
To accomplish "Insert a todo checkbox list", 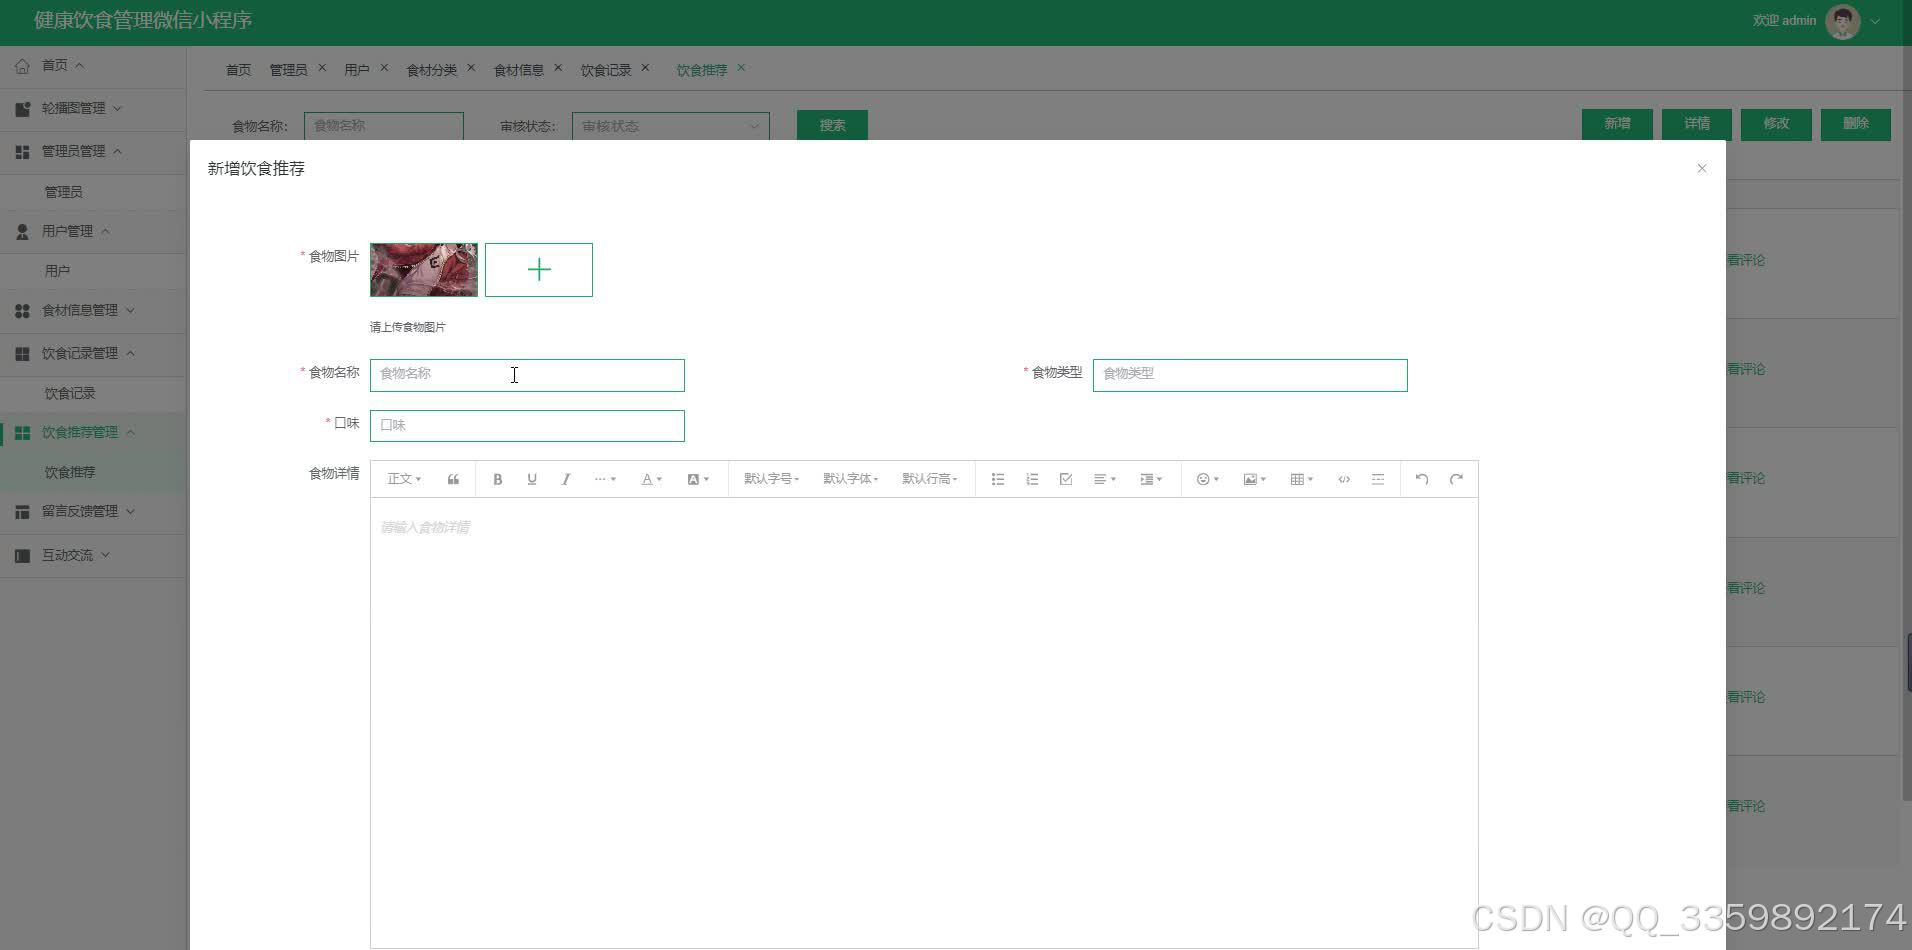I will pos(1066,479).
